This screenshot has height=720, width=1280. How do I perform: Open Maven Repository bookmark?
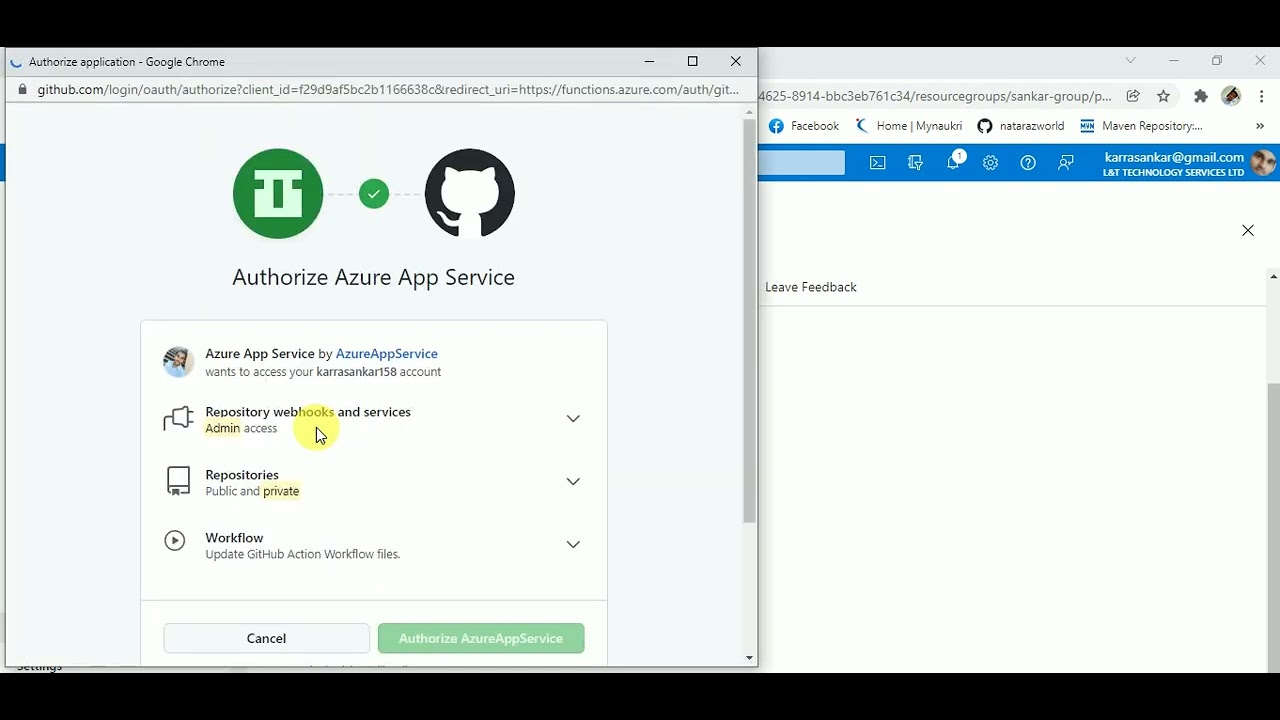pos(1141,126)
